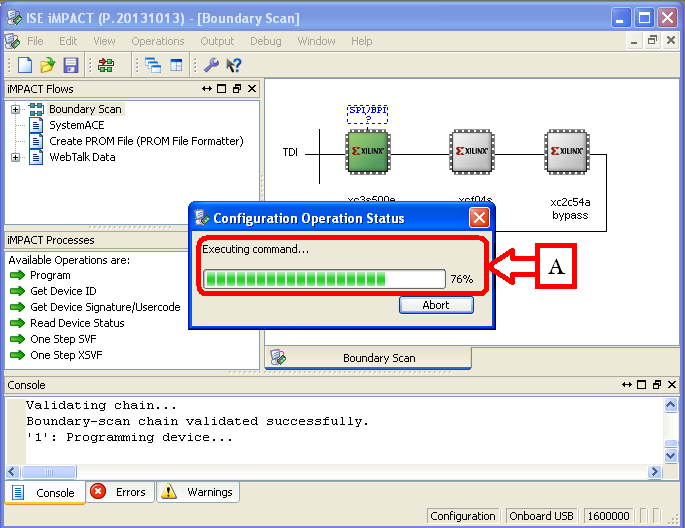The image size is (685, 528).
Task: Click the Program green arrow icon
Action: pyautogui.click(x=17, y=275)
